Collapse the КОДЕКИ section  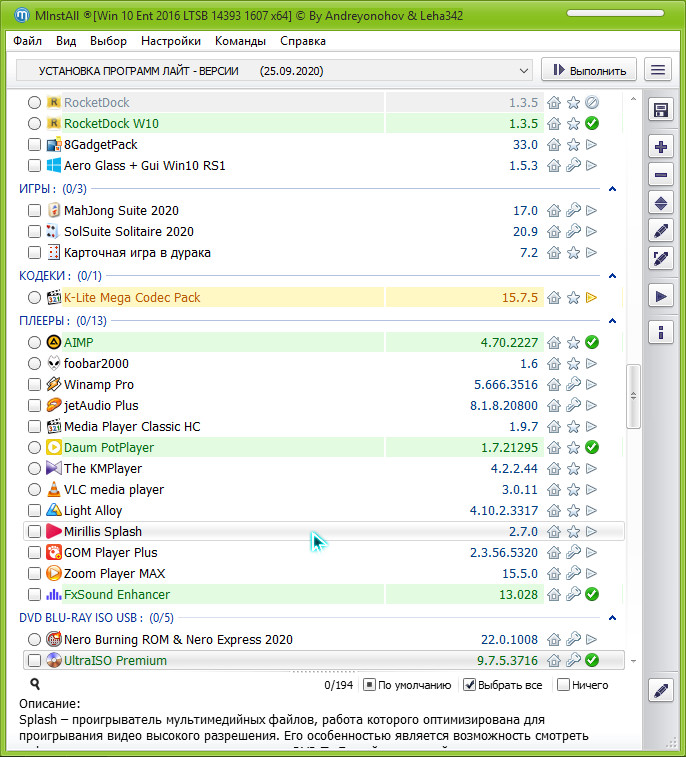[x=612, y=276]
